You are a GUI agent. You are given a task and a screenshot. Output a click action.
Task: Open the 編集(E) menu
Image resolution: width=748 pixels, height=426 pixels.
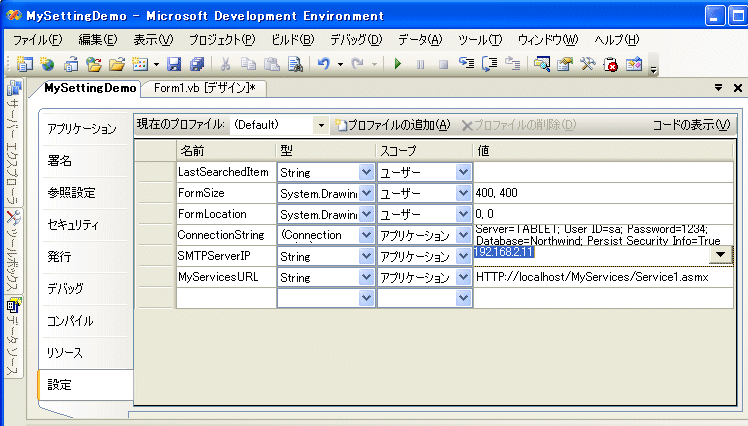pyautogui.click(x=97, y=40)
